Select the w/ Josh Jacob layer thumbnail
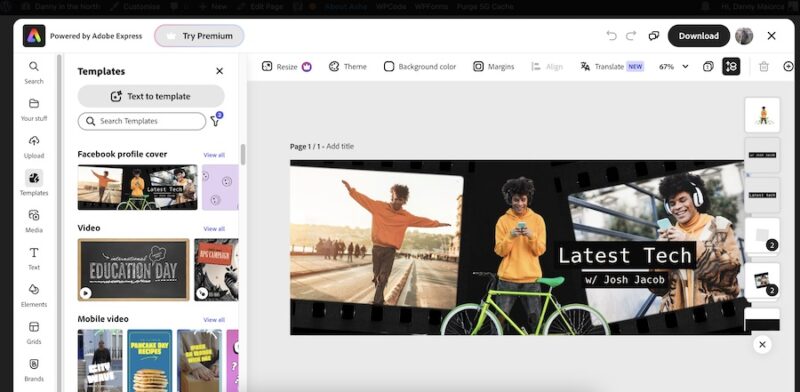 pos(762,155)
